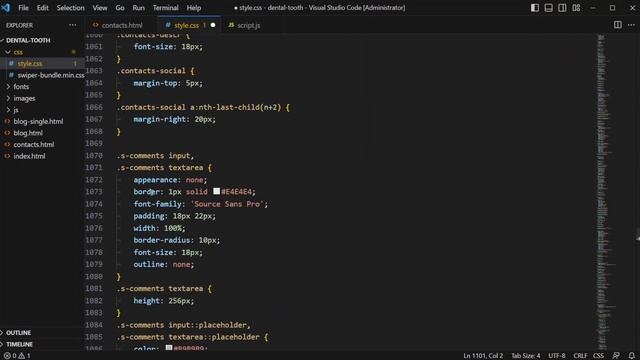
Task: Select CSS language mode
Action: [x=598, y=356]
